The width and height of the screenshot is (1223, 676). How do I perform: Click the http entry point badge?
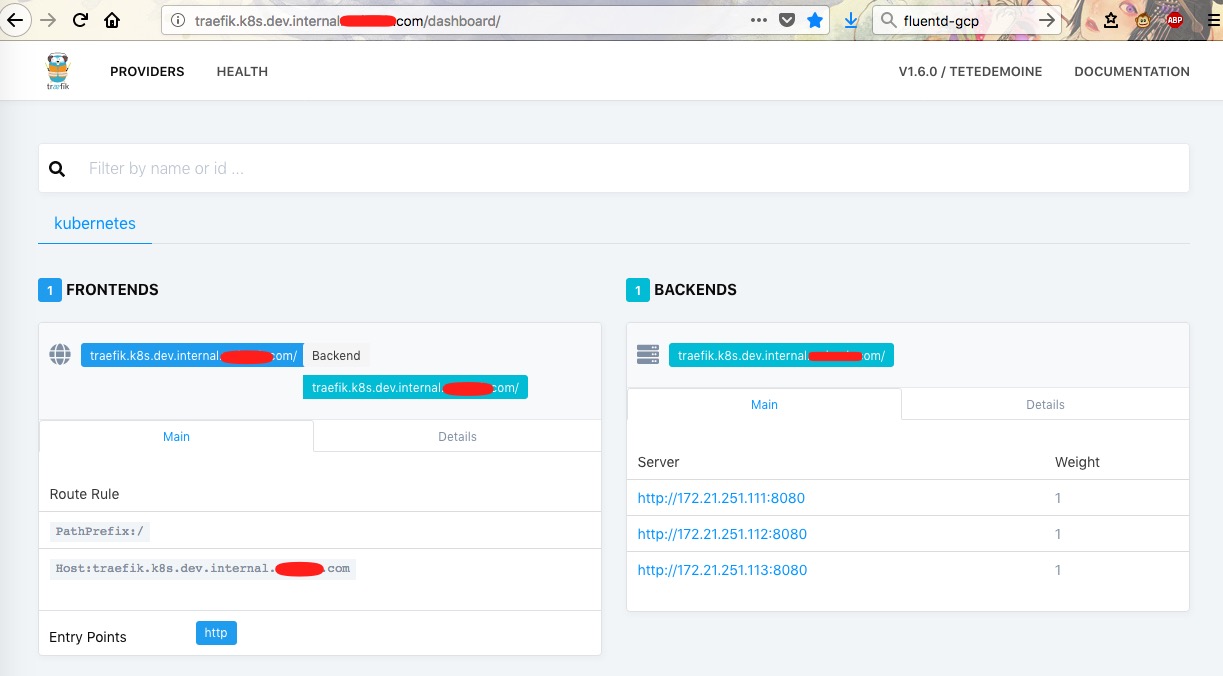216,633
